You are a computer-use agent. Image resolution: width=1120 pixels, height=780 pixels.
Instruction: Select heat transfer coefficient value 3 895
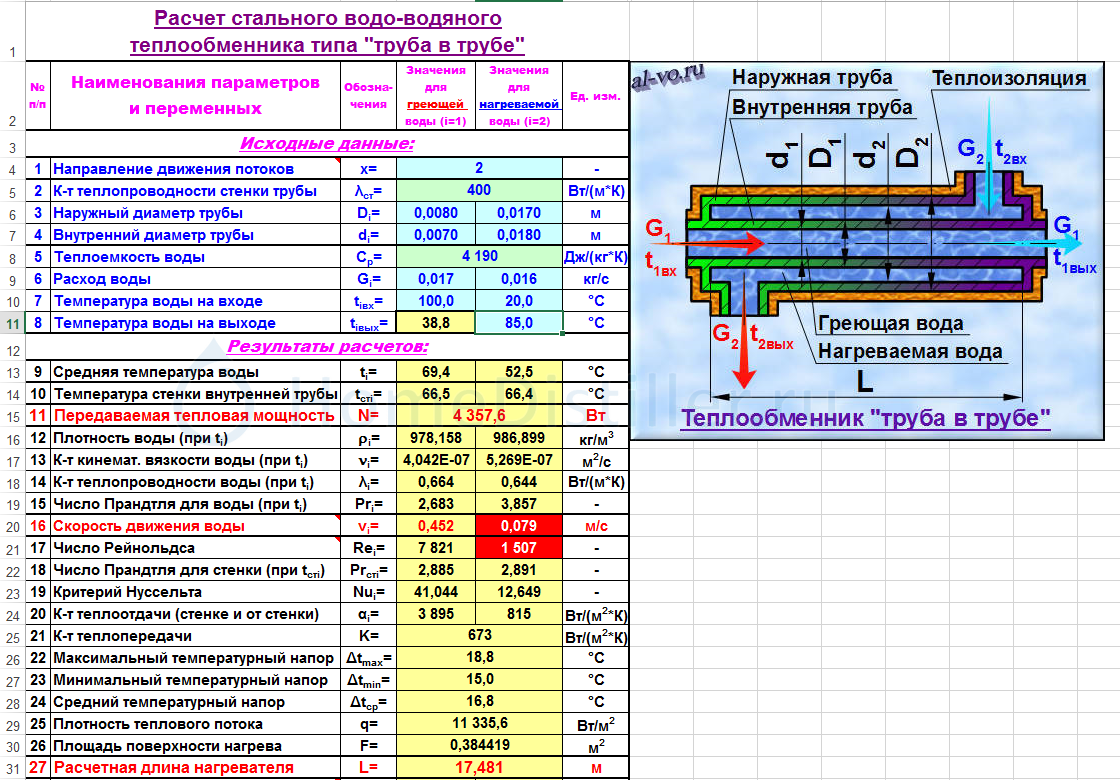coord(436,614)
